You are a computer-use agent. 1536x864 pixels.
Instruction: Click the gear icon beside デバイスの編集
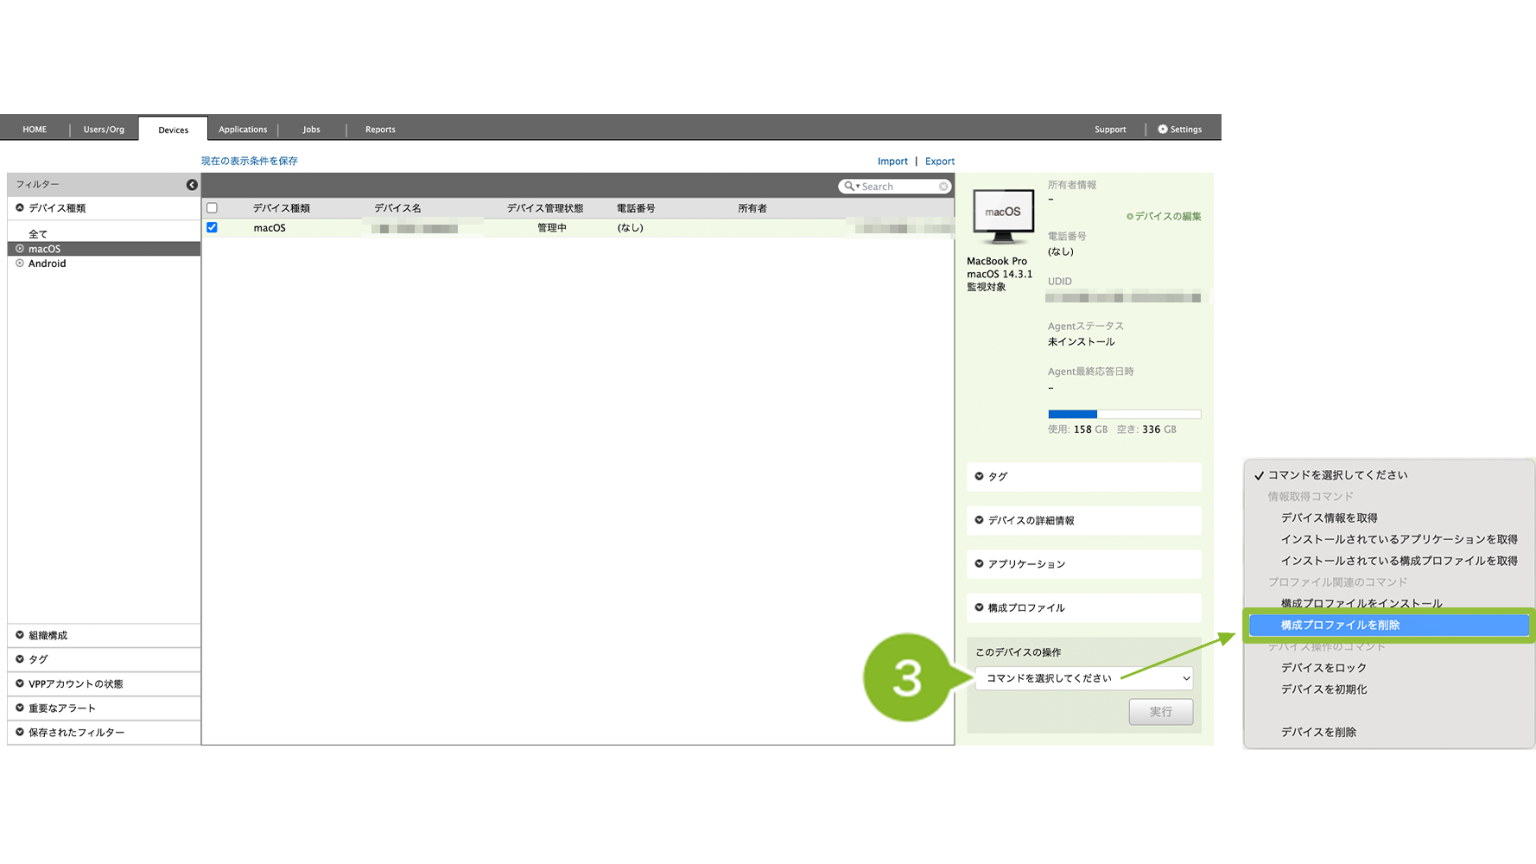(x=1130, y=216)
